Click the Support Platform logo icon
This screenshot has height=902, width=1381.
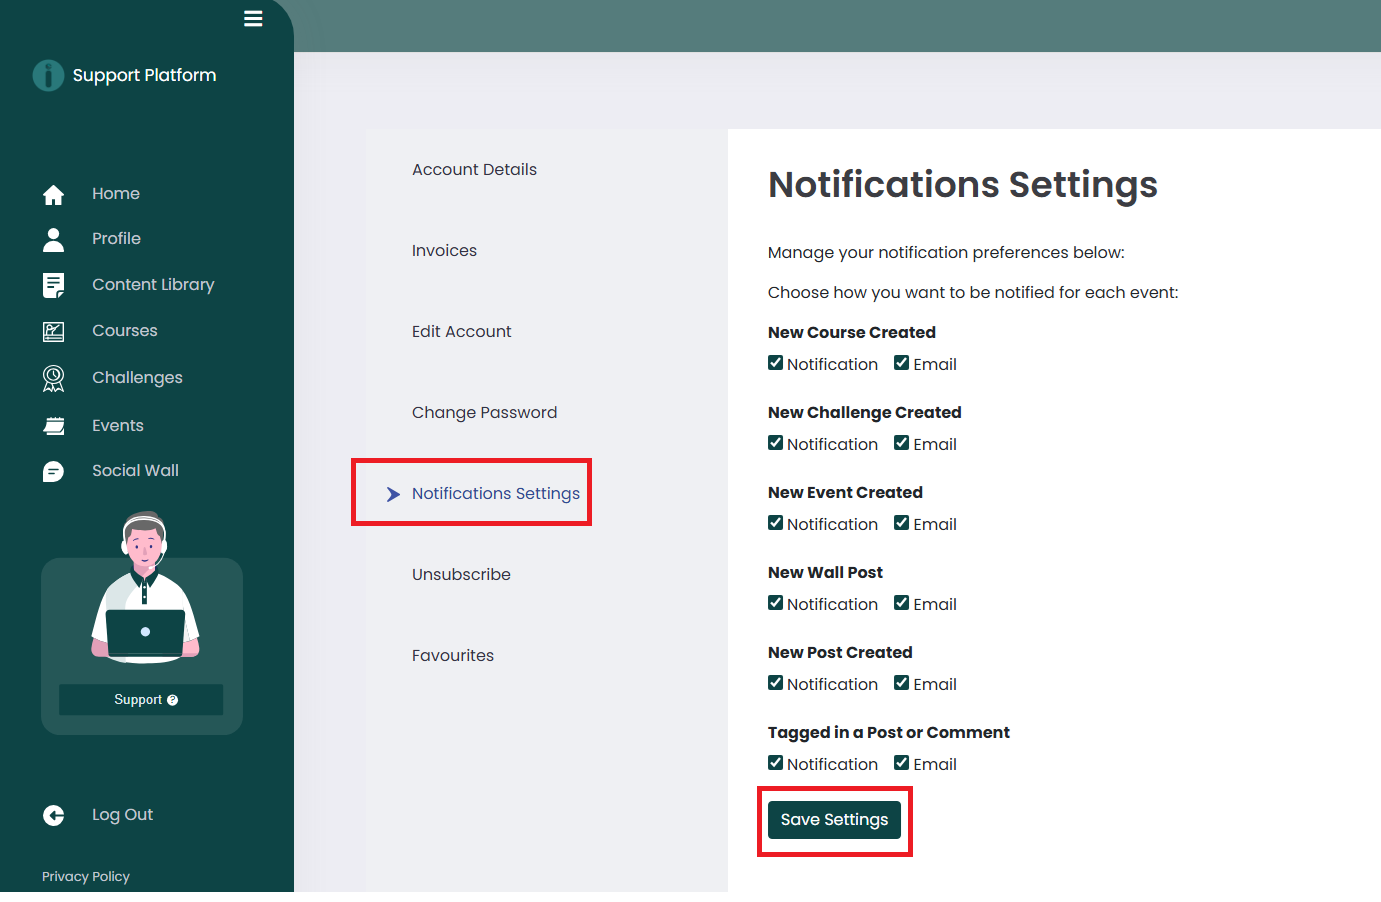pyautogui.click(x=48, y=75)
